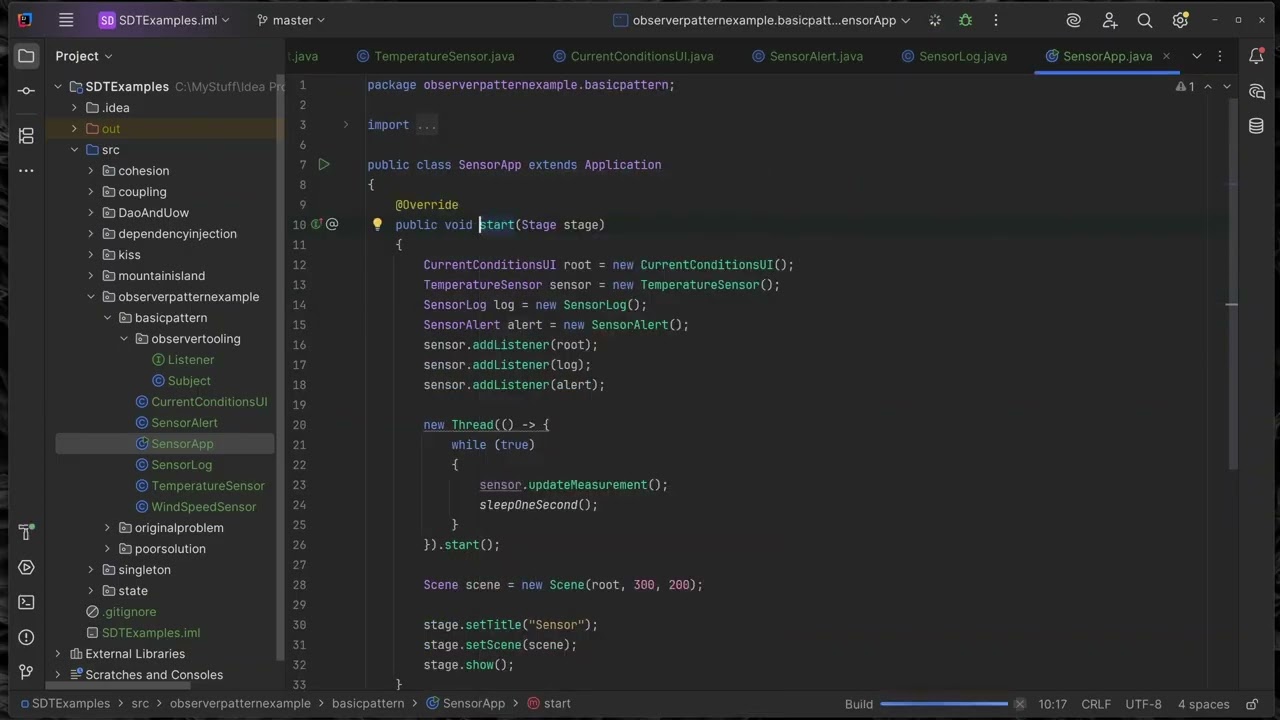
Task: Select WindSpeedSensor class in tree
Action: [x=203, y=507]
